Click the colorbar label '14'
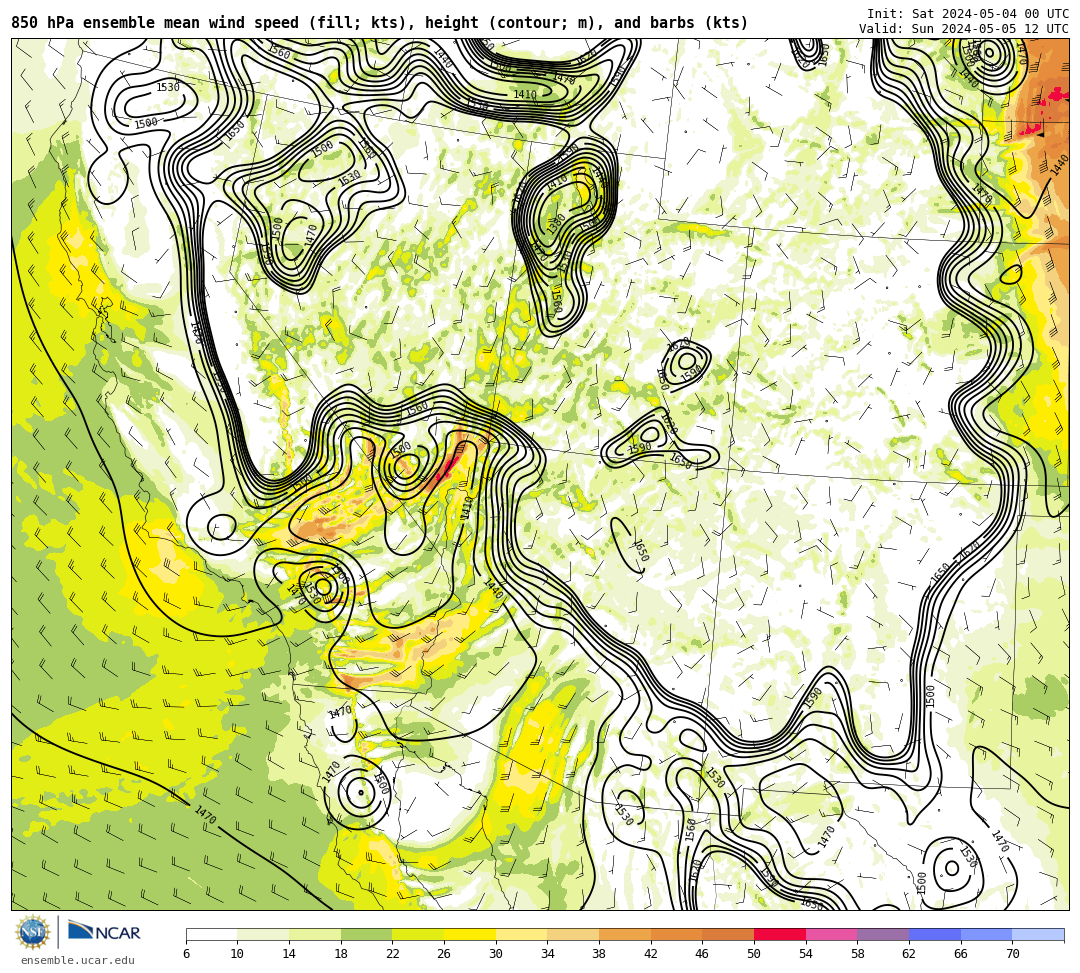The width and height of the screenshot is (1080, 973). tap(289, 954)
